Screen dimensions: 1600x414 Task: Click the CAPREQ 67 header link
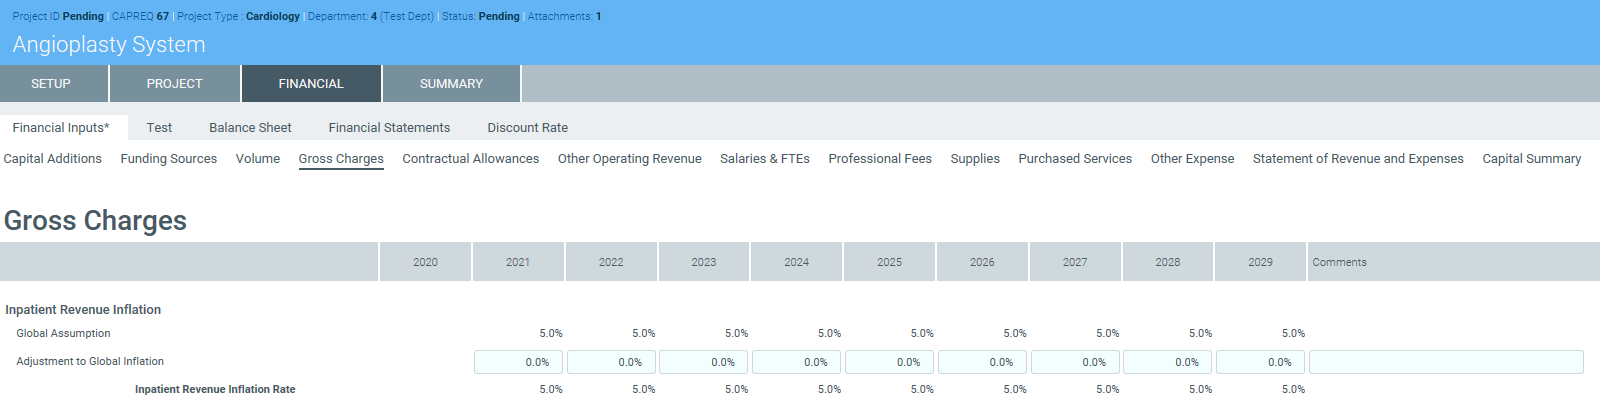tap(140, 16)
